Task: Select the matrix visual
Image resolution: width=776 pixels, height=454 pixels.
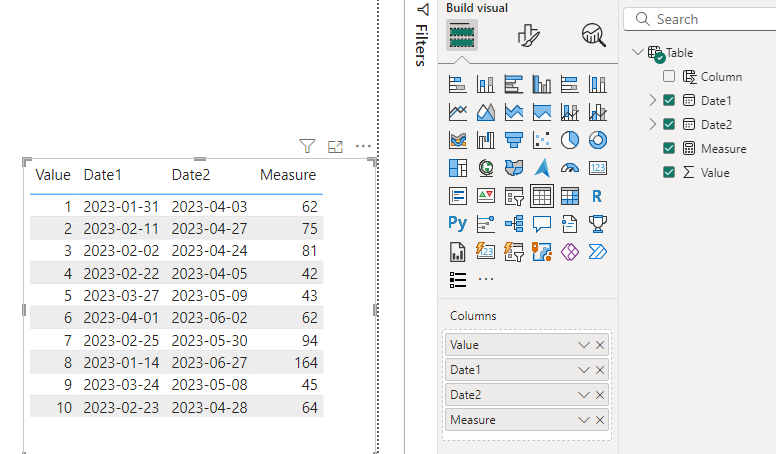Action: [x=570, y=196]
